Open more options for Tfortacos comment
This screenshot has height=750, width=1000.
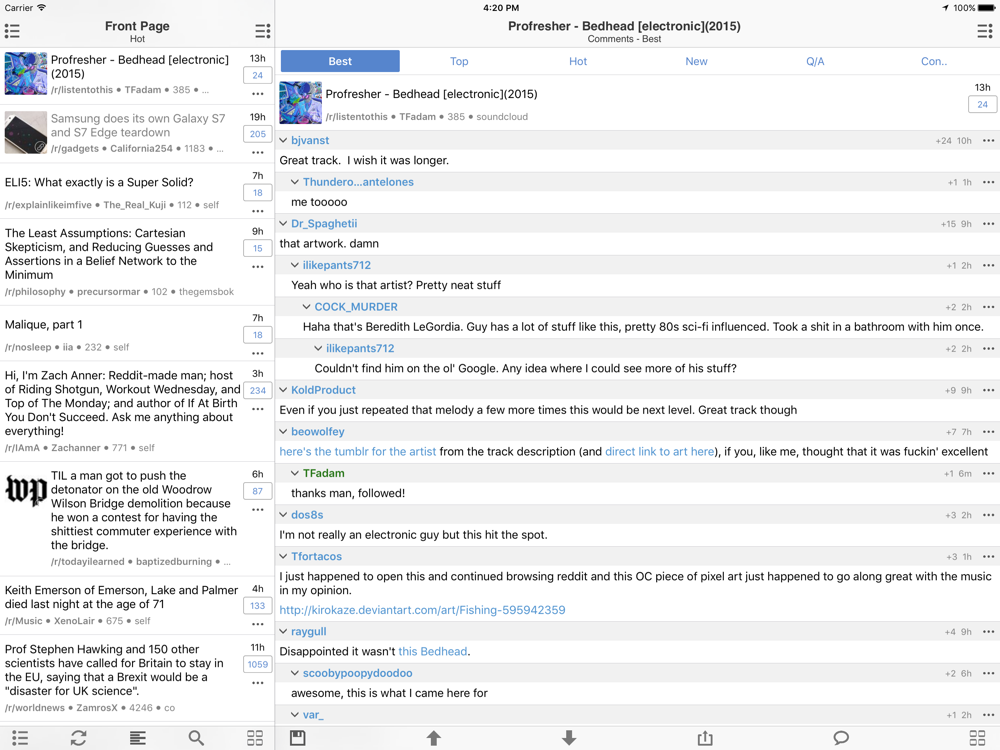click(989, 557)
